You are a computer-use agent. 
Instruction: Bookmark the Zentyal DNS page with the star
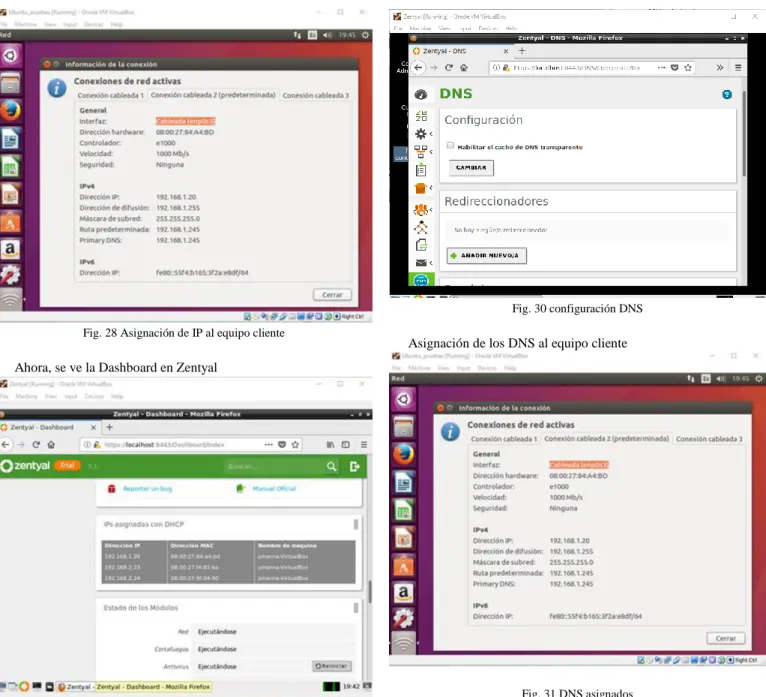pyautogui.click(x=688, y=67)
